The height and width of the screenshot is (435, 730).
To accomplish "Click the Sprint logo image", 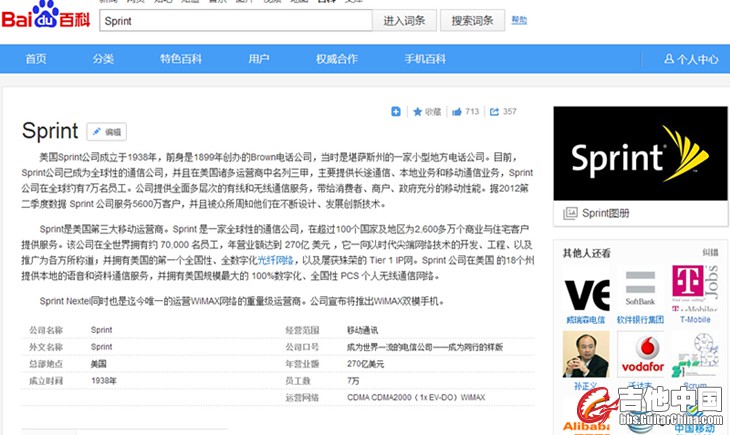I will point(640,154).
